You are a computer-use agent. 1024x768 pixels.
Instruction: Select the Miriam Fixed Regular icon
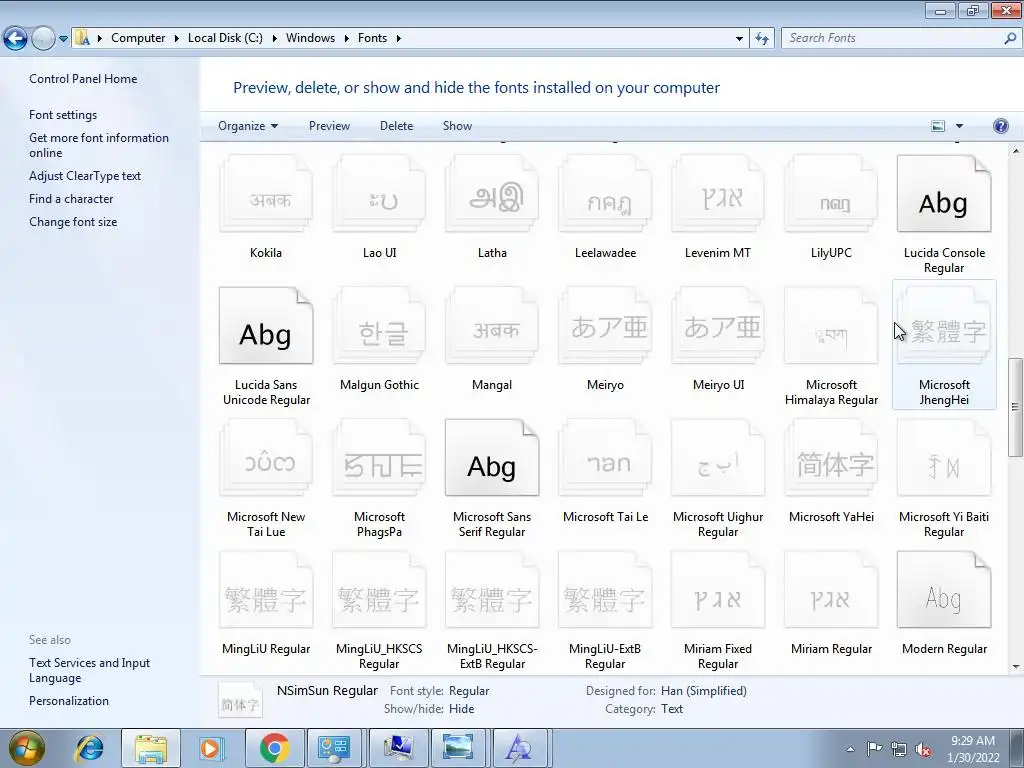point(718,590)
